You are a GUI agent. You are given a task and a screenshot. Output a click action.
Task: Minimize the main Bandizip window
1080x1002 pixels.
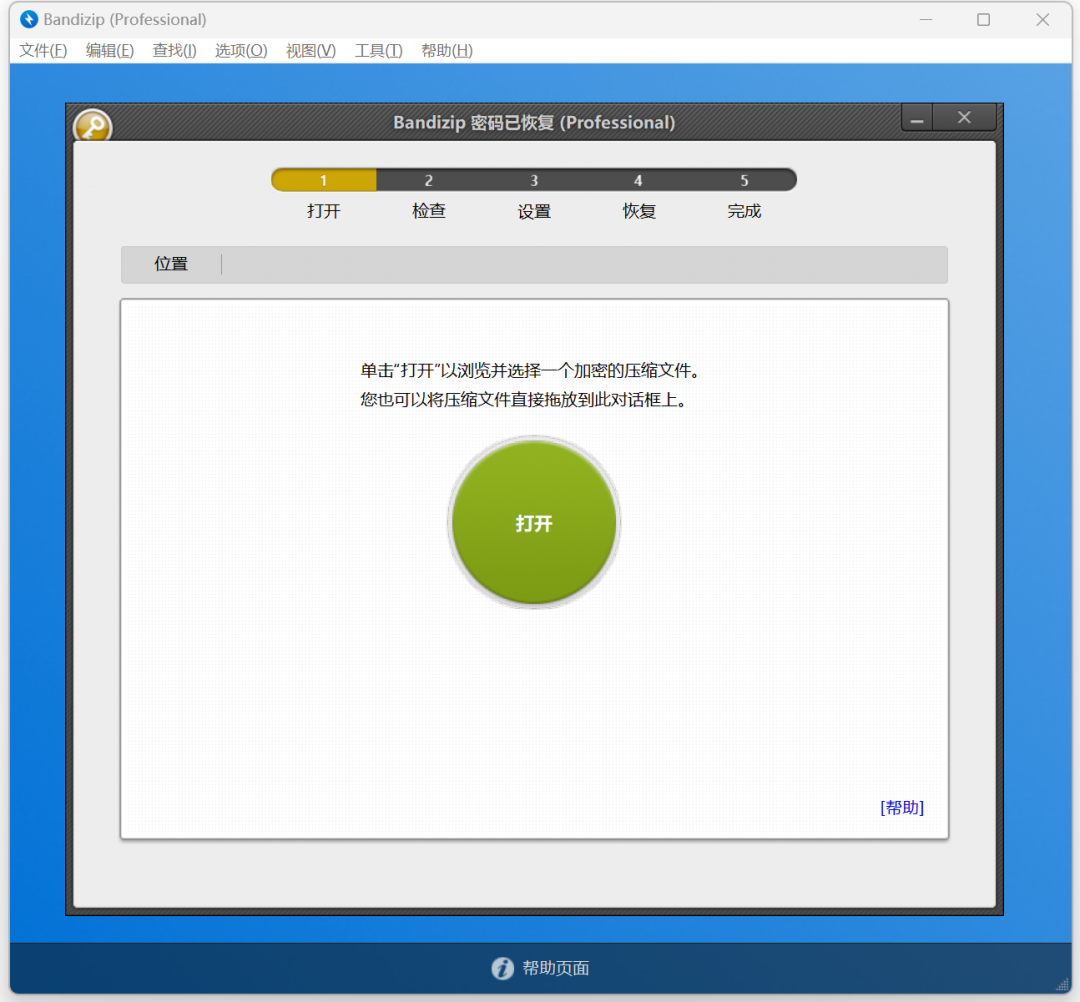(x=926, y=19)
